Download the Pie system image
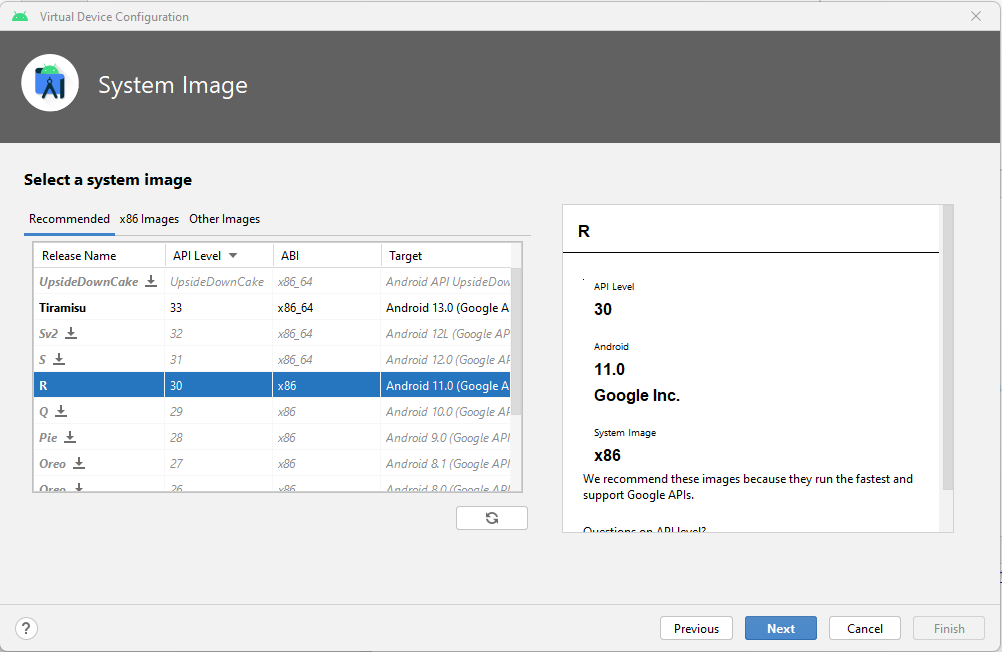1002x652 pixels. tap(70, 437)
